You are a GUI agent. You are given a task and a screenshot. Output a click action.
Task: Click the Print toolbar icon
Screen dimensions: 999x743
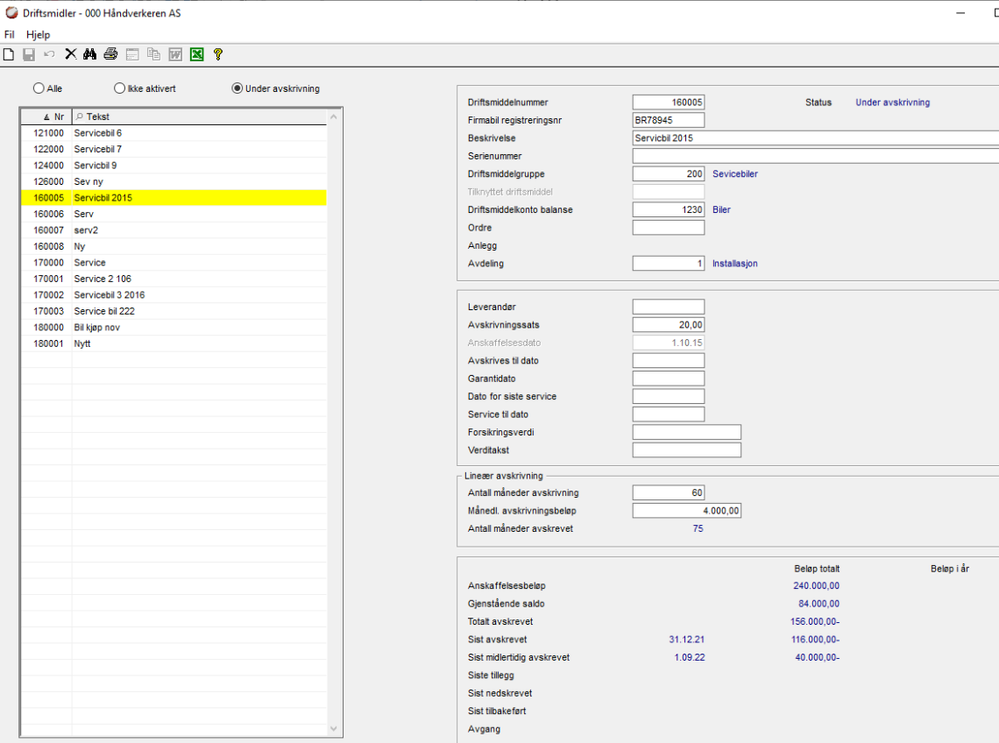[111, 54]
